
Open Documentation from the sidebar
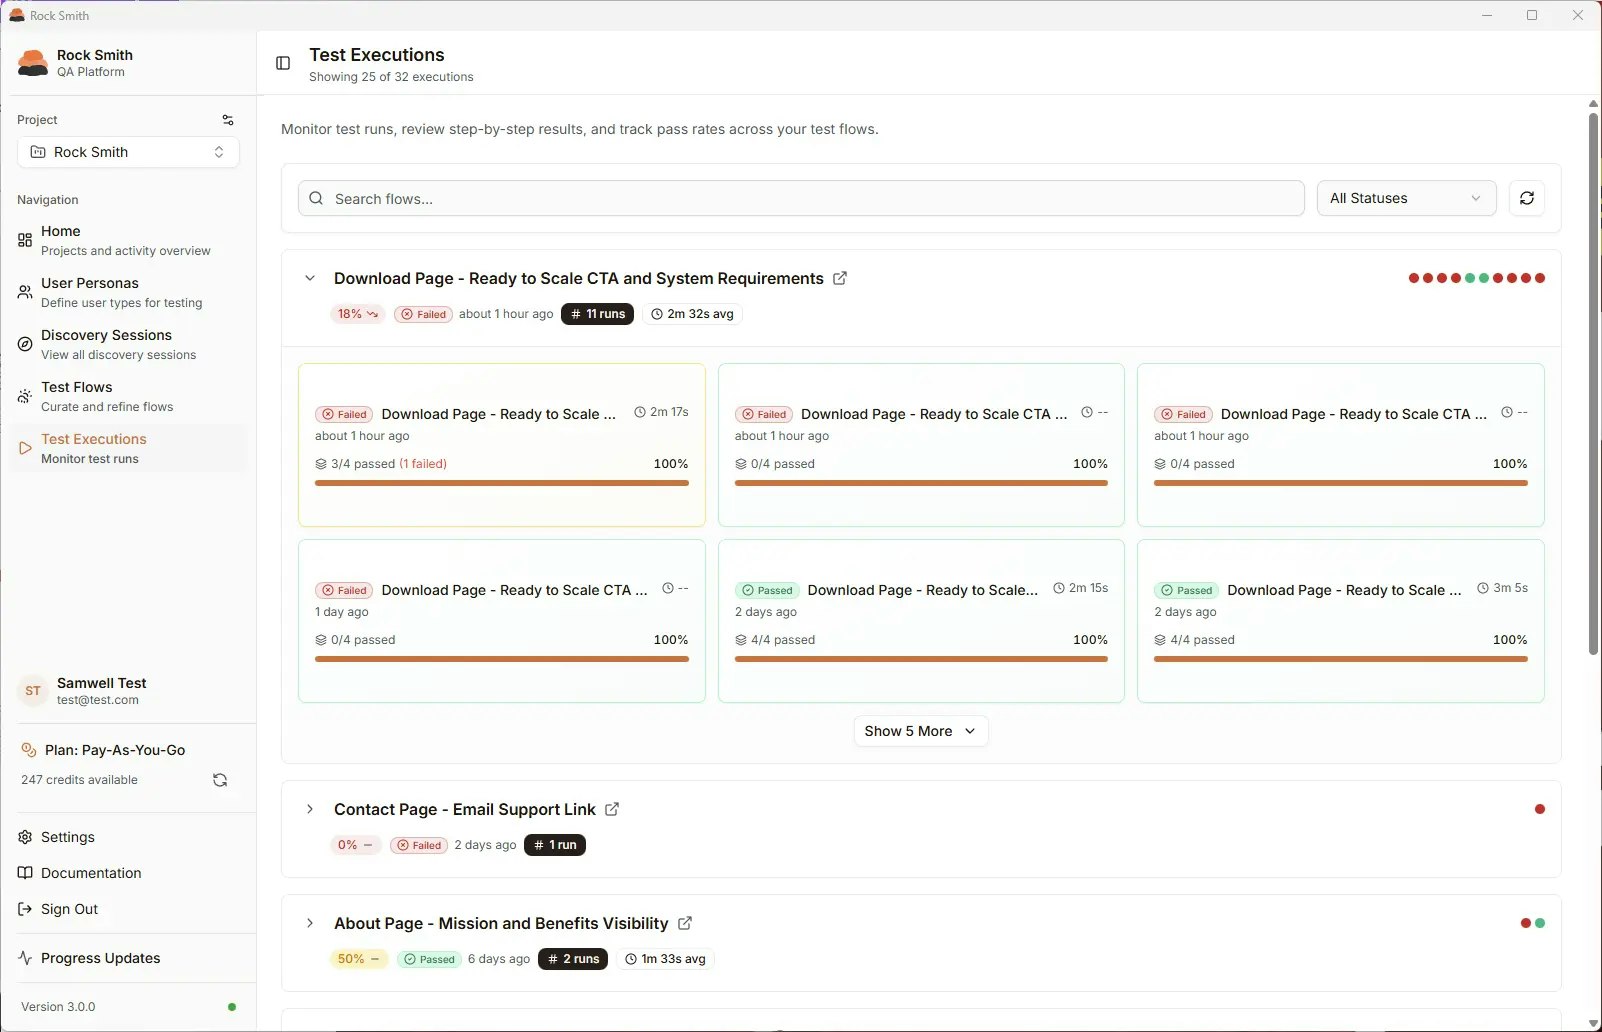coord(90,873)
